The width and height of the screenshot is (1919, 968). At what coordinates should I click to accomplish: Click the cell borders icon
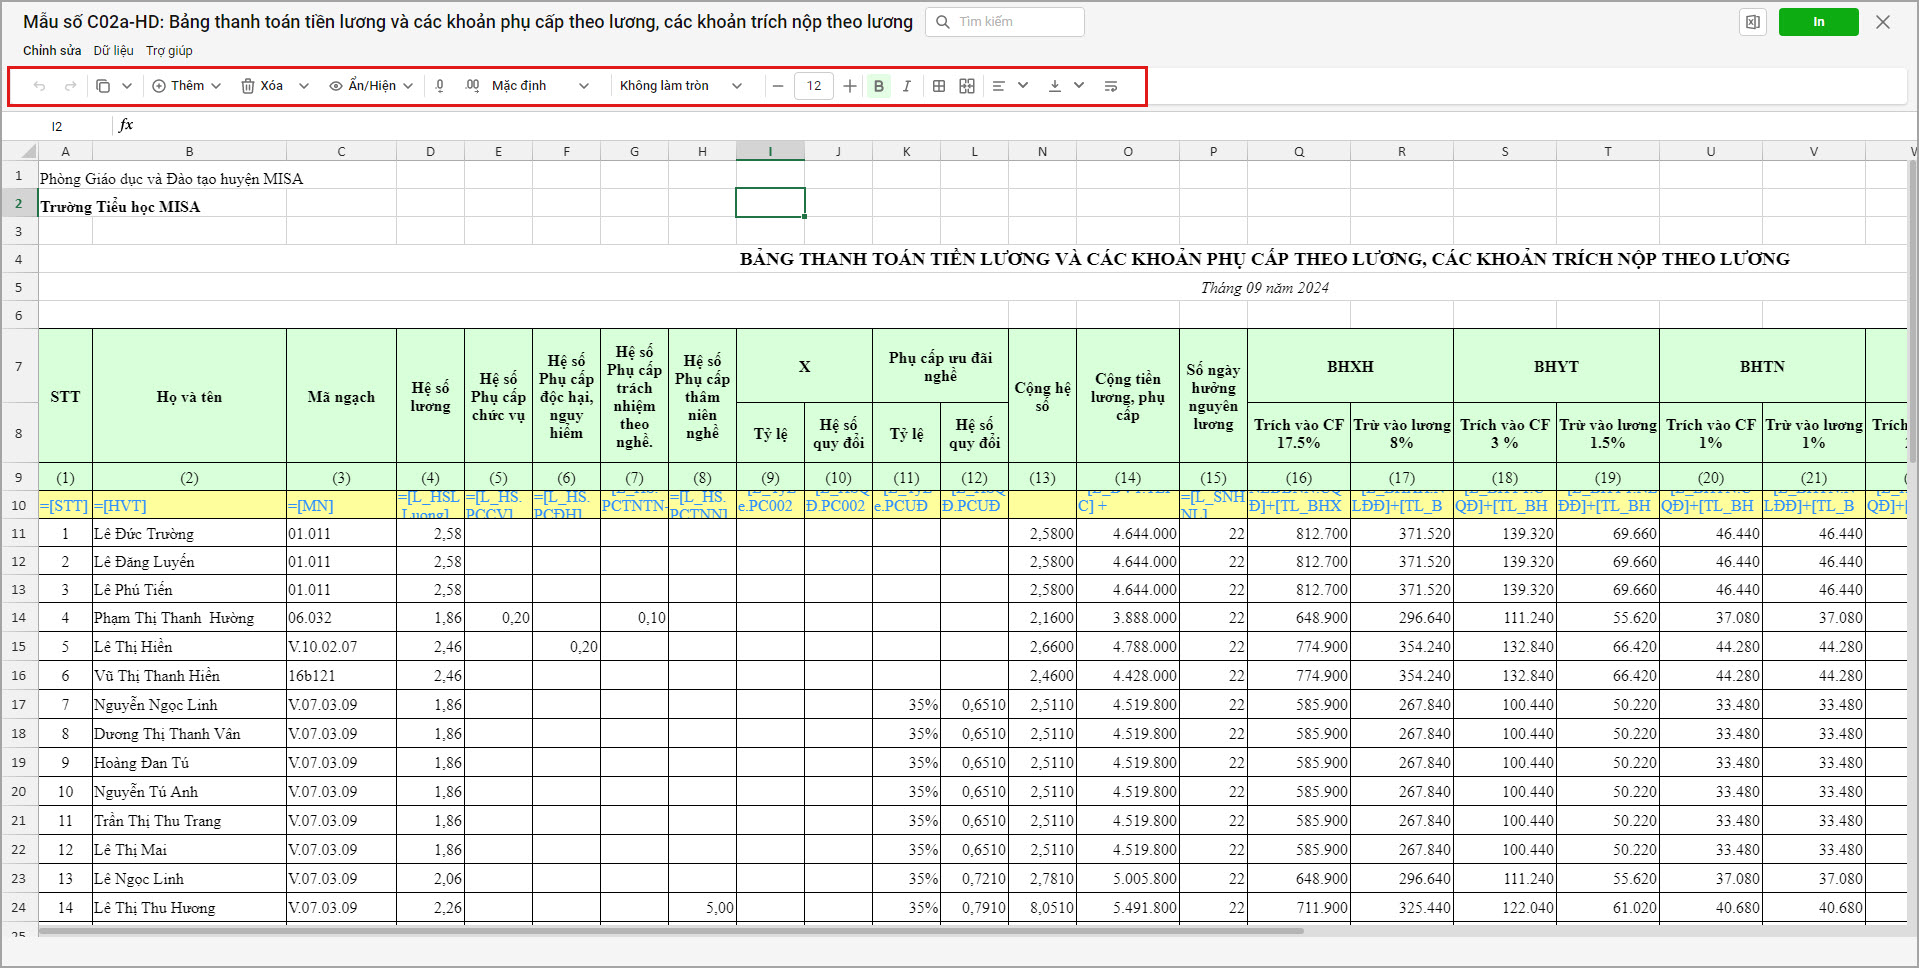pyautogui.click(x=938, y=86)
